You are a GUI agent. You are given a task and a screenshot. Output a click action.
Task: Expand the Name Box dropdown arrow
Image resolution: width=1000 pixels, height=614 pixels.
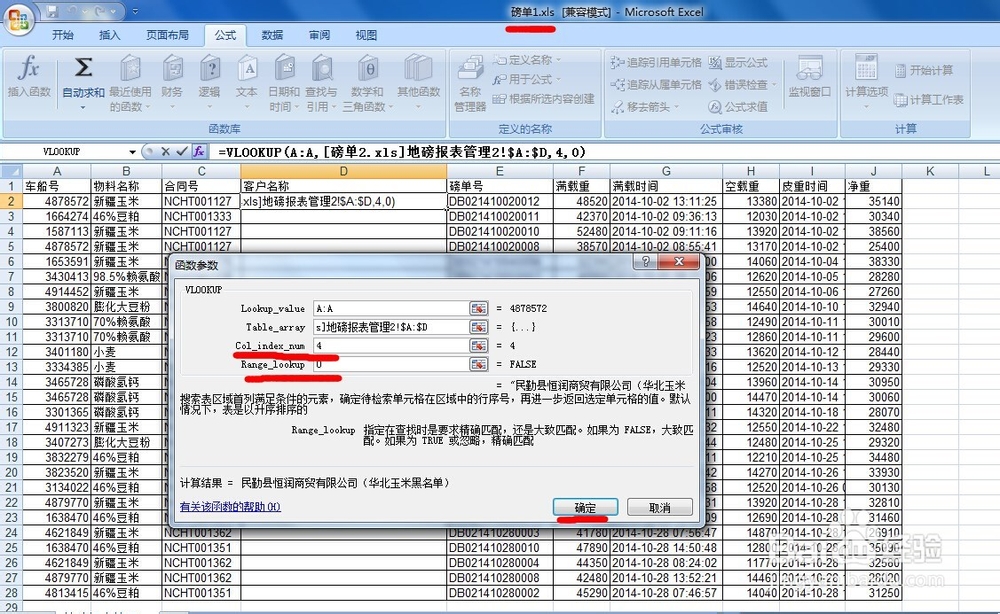[x=132, y=152]
